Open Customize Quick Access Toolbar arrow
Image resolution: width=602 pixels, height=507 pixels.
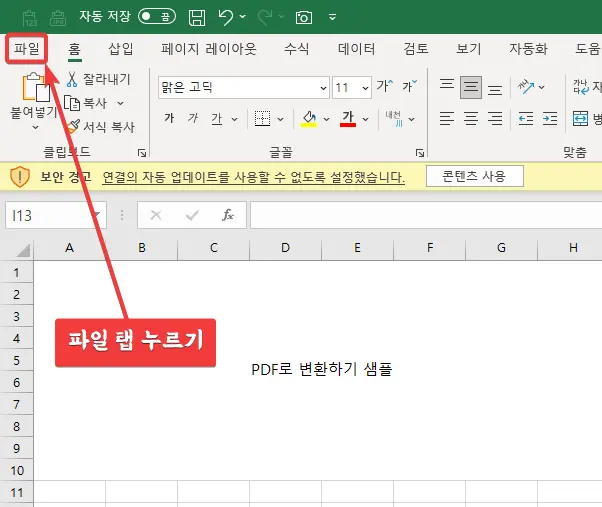(x=332, y=17)
